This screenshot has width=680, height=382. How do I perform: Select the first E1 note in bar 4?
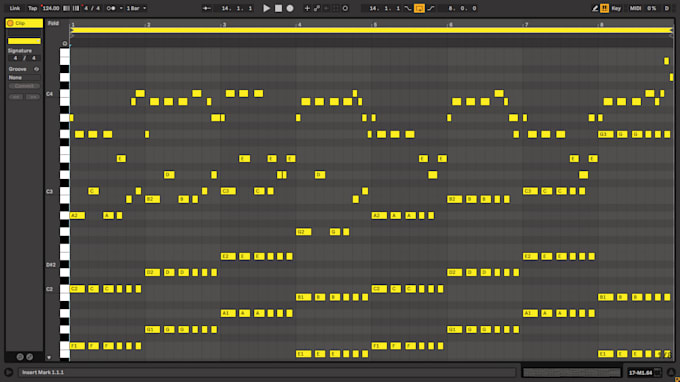click(x=304, y=354)
